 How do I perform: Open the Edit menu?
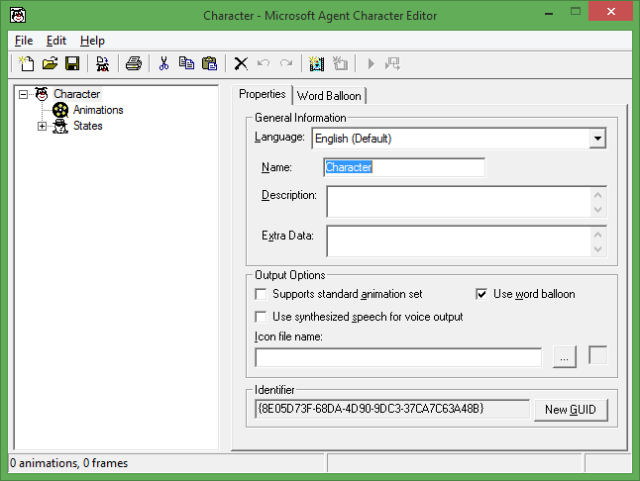(56, 41)
